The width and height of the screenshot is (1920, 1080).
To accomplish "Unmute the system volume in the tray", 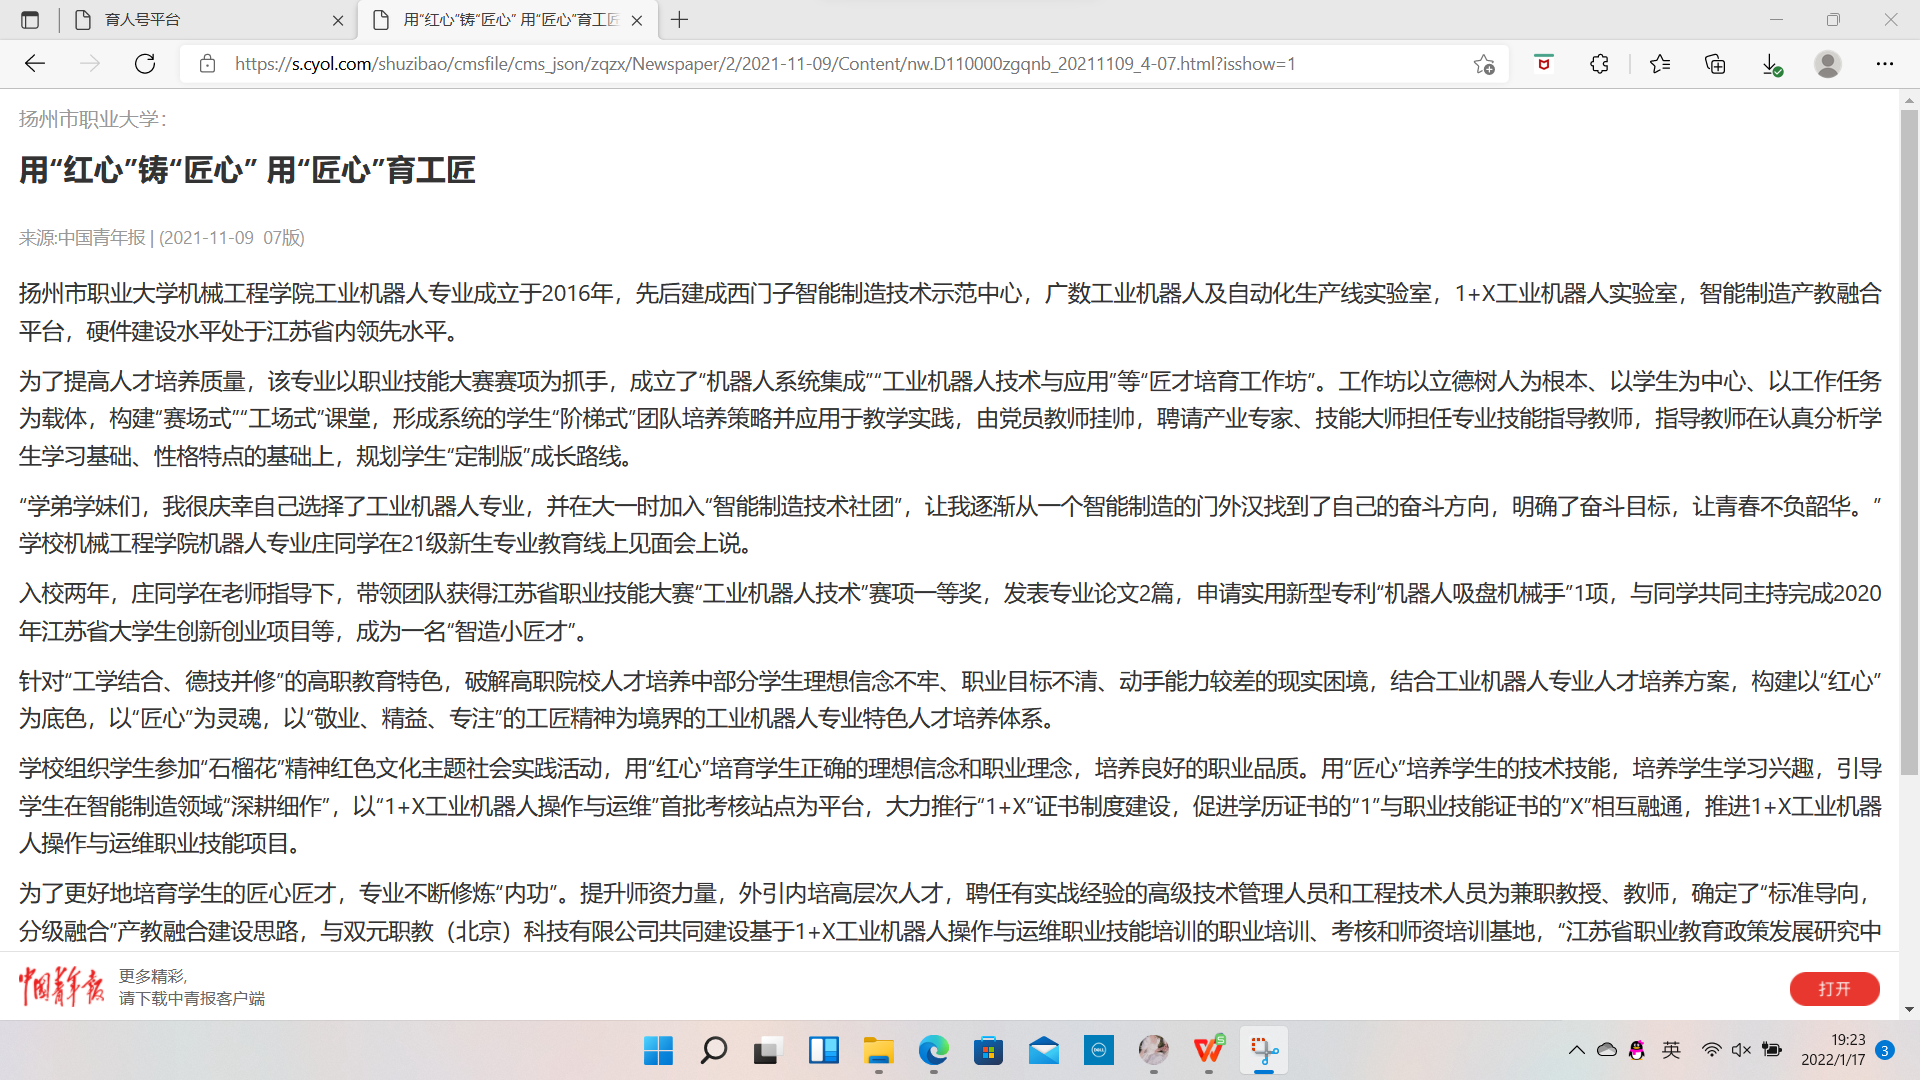I will [x=1741, y=1050].
